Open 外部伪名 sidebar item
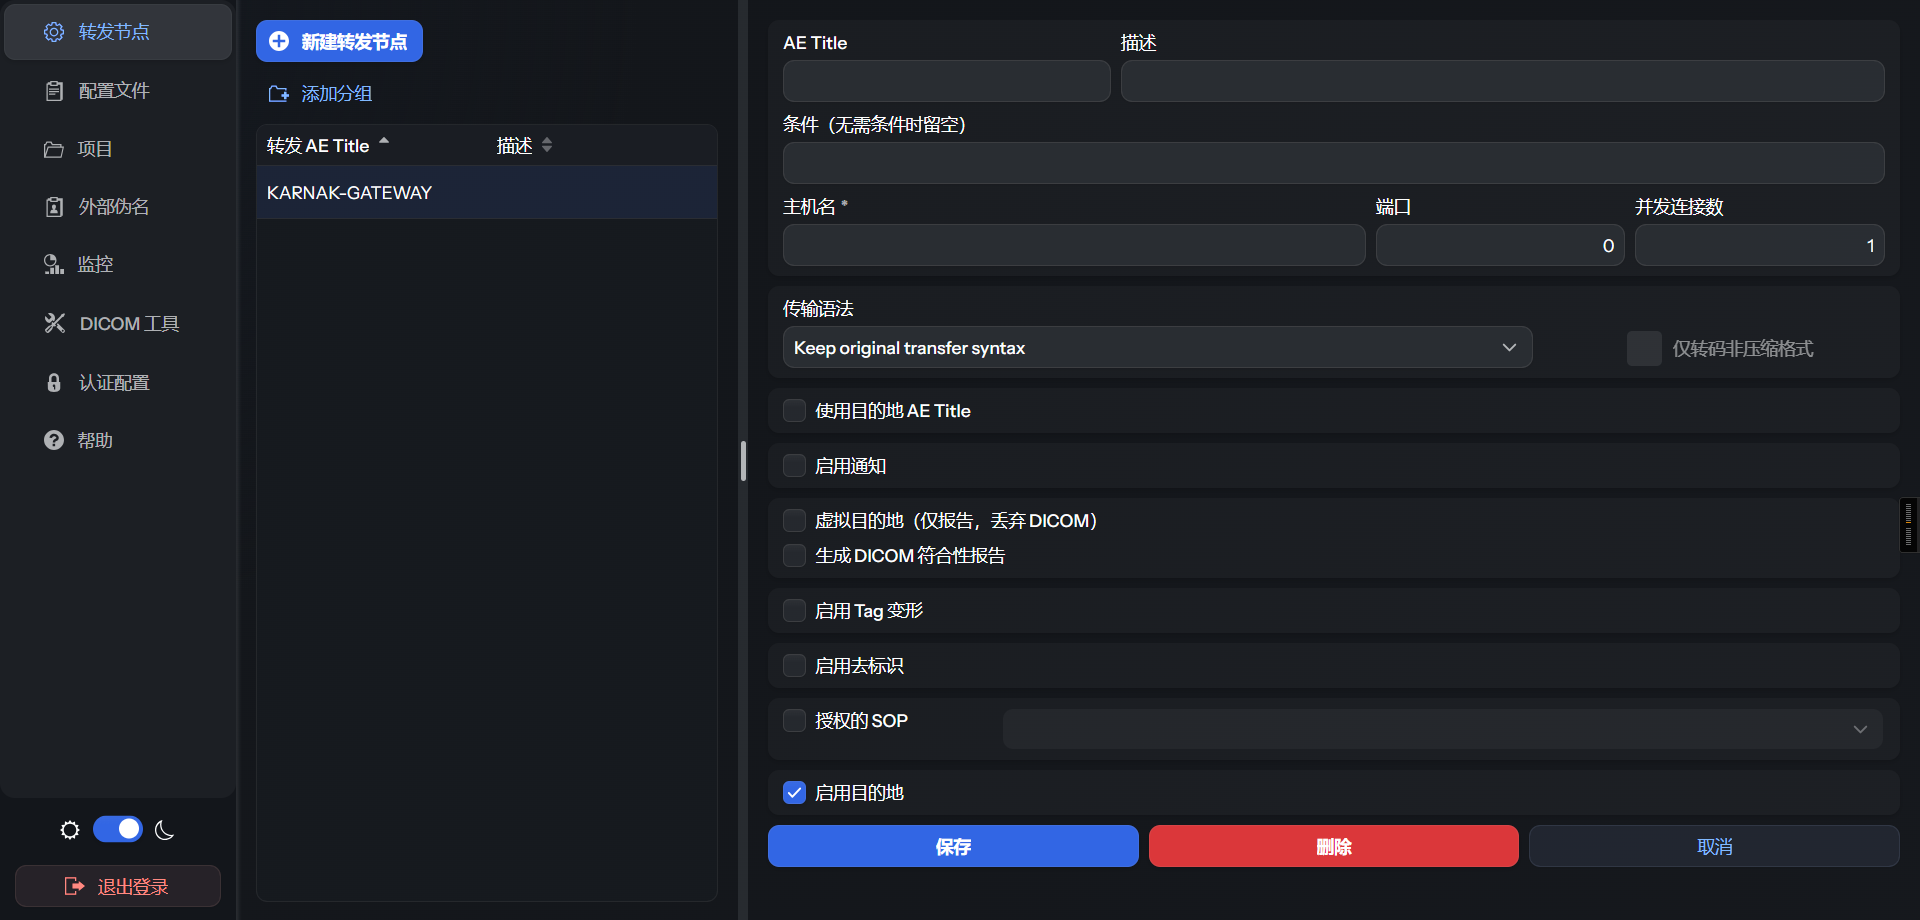1920x920 pixels. tap(118, 207)
